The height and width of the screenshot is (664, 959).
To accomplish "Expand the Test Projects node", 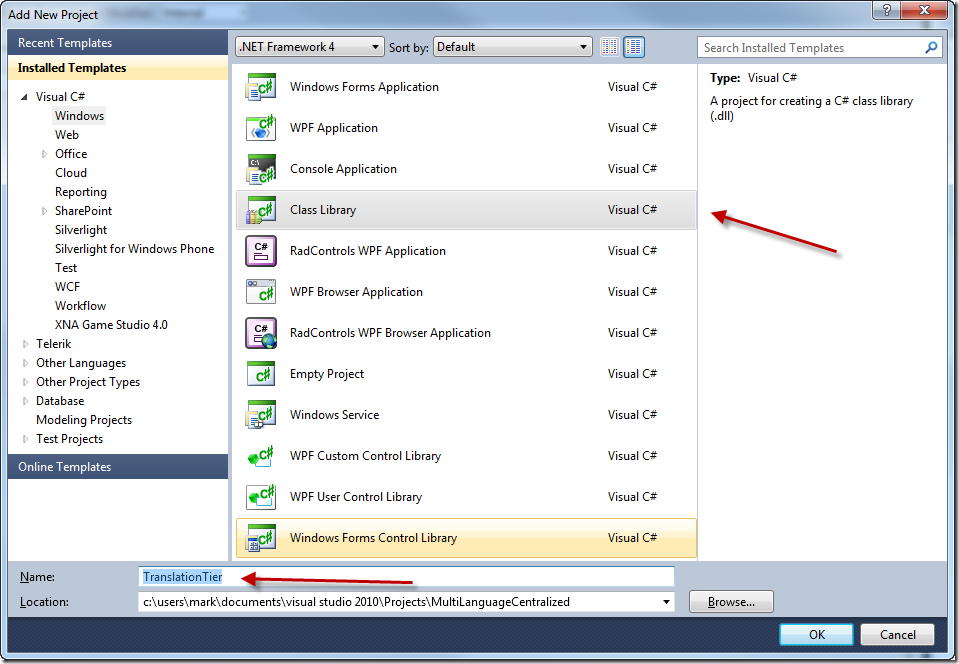I will coord(25,439).
